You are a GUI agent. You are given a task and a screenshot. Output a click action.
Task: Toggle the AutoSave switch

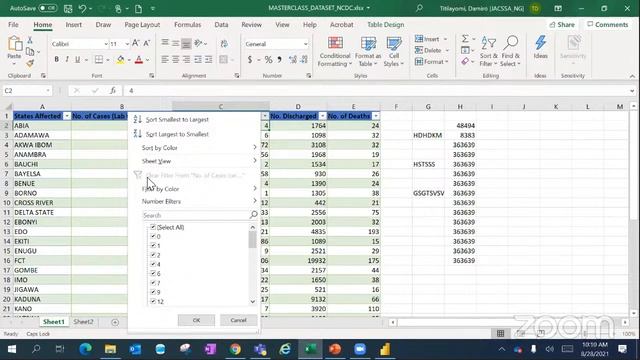(48, 8)
